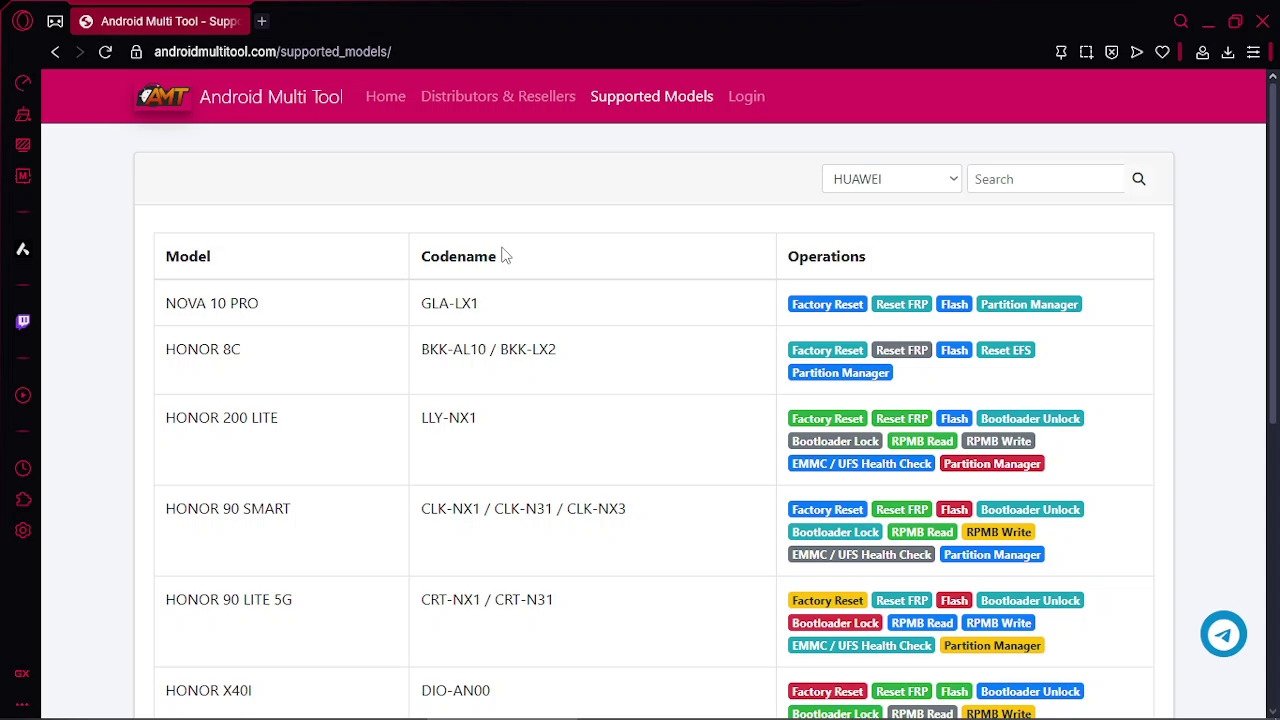Open the Easy Setup sliders icon
The image size is (1280, 720).
click(1253, 52)
